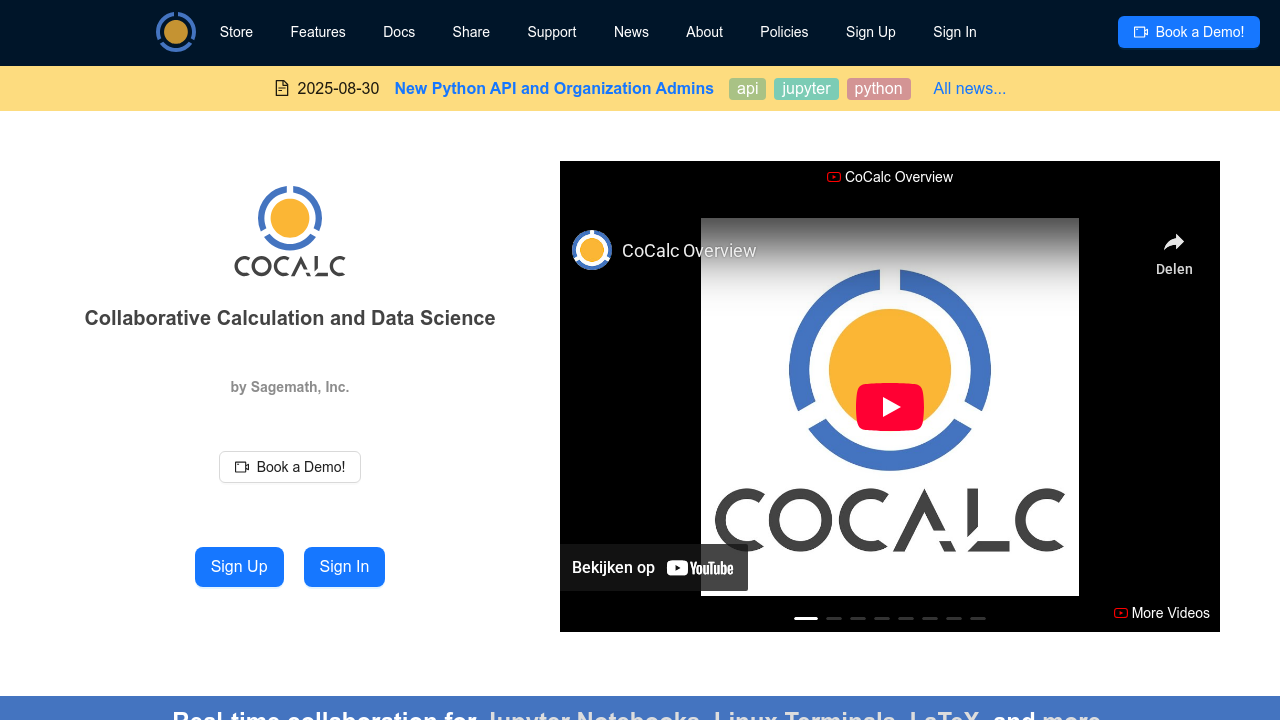Select the second carousel dot below the video

click(833, 618)
